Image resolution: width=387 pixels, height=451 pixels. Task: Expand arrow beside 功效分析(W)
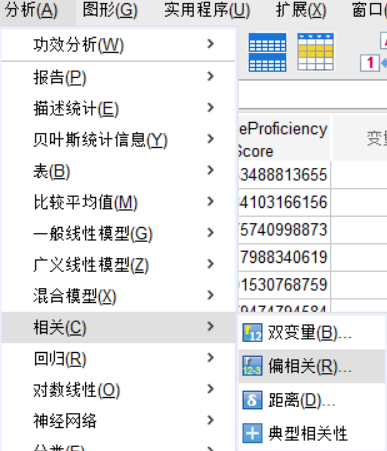pos(210,44)
